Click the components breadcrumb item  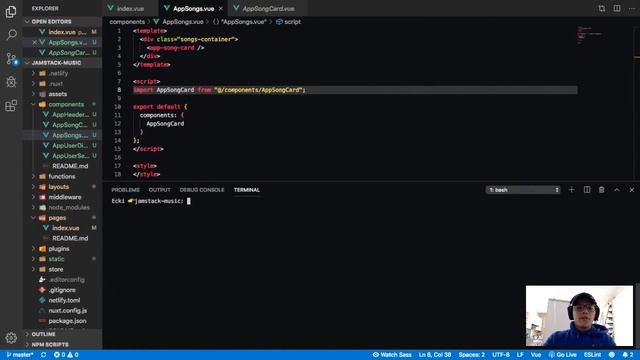tap(127, 22)
